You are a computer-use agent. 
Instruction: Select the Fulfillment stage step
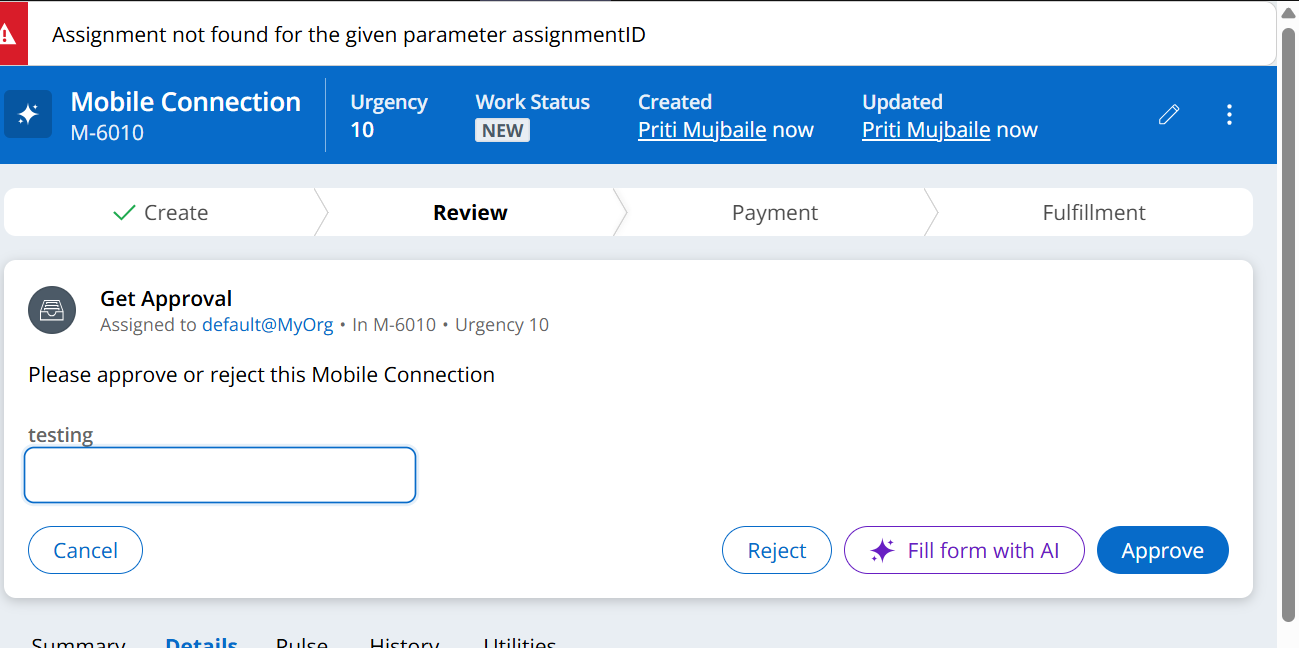pos(1093,212)
